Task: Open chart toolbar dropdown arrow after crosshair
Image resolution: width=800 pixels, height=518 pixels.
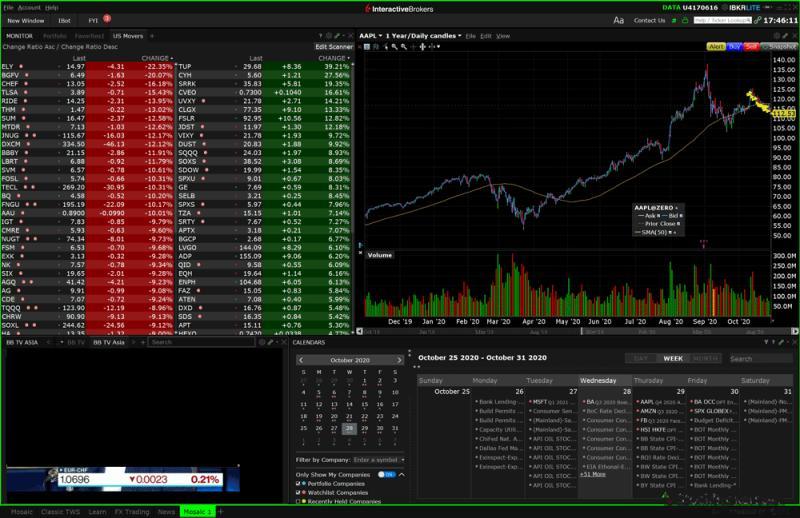Action: click(x=438, y=47)
